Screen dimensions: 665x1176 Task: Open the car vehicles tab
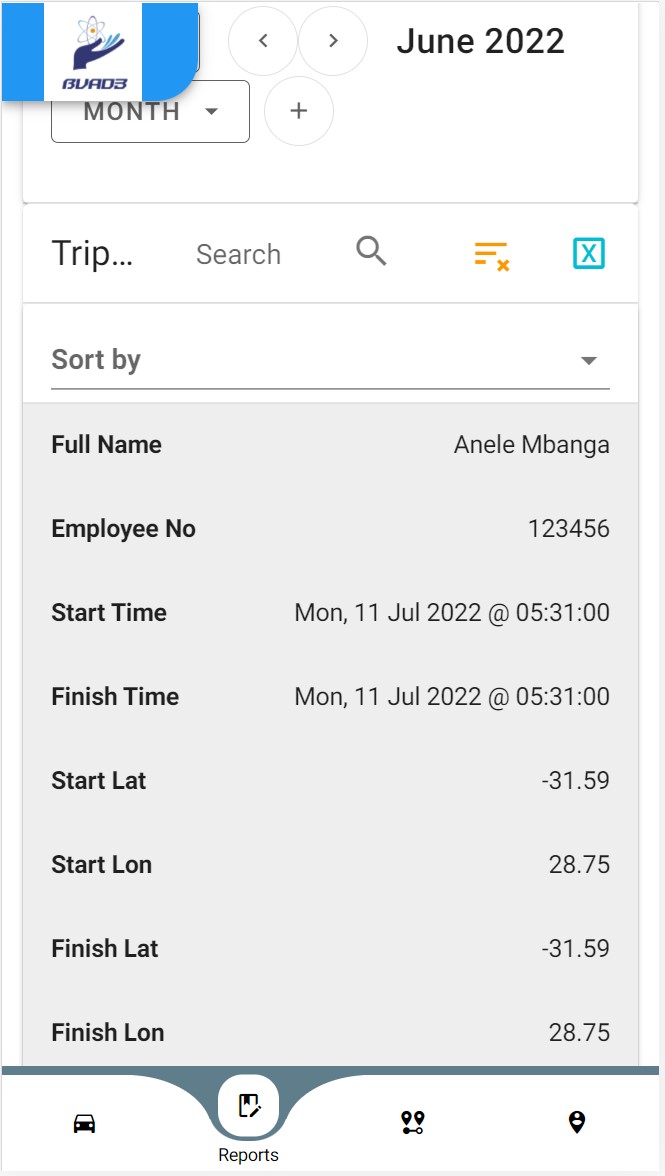pyautogui.click(x=85, y=1123)
